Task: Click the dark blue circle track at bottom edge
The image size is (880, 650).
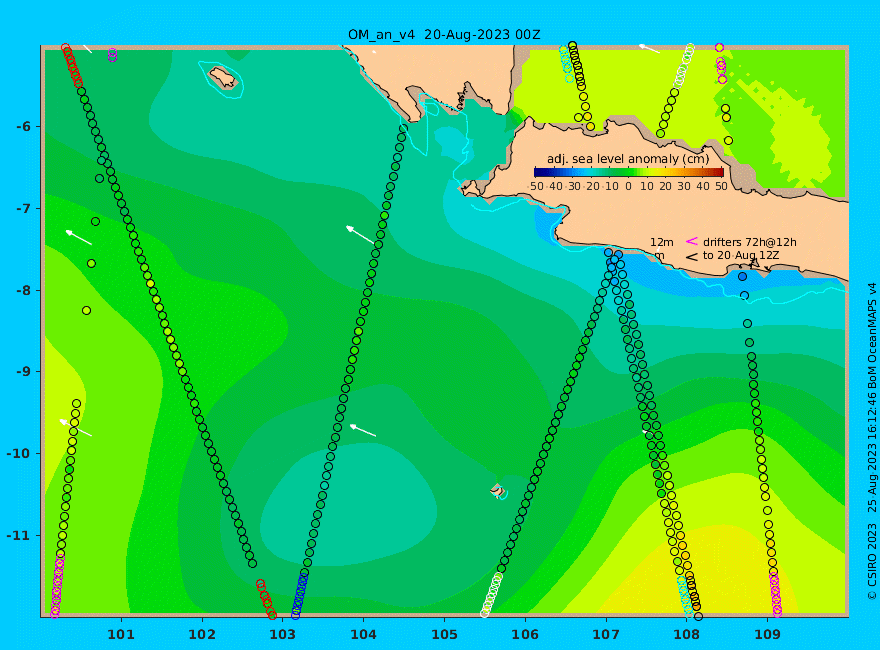Action: click(300, 596)
